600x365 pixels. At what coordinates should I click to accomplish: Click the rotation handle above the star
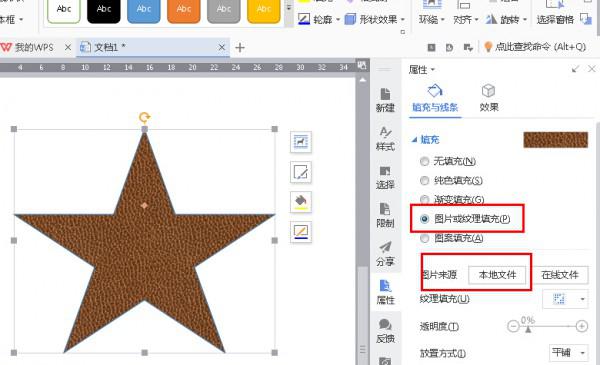[x=144, y=117]
